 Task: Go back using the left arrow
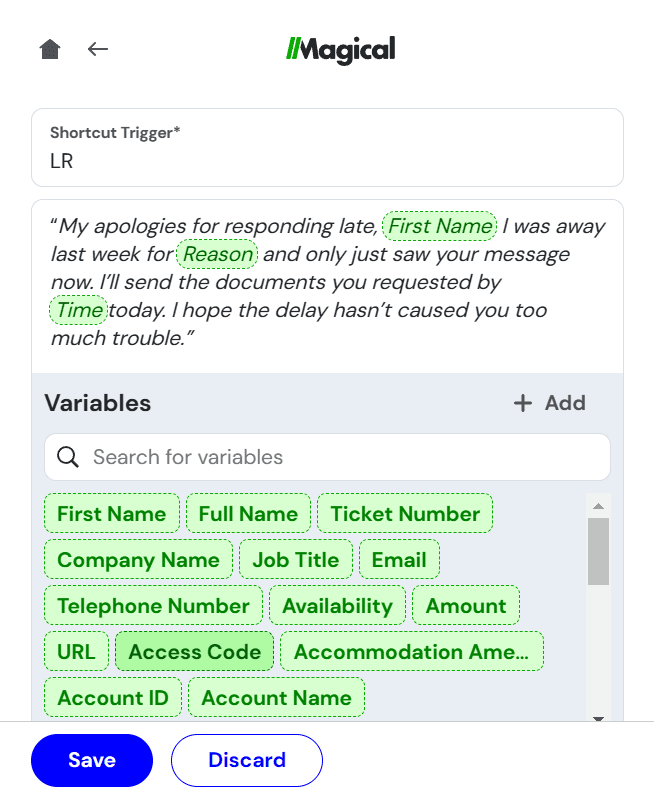[97, 49]
